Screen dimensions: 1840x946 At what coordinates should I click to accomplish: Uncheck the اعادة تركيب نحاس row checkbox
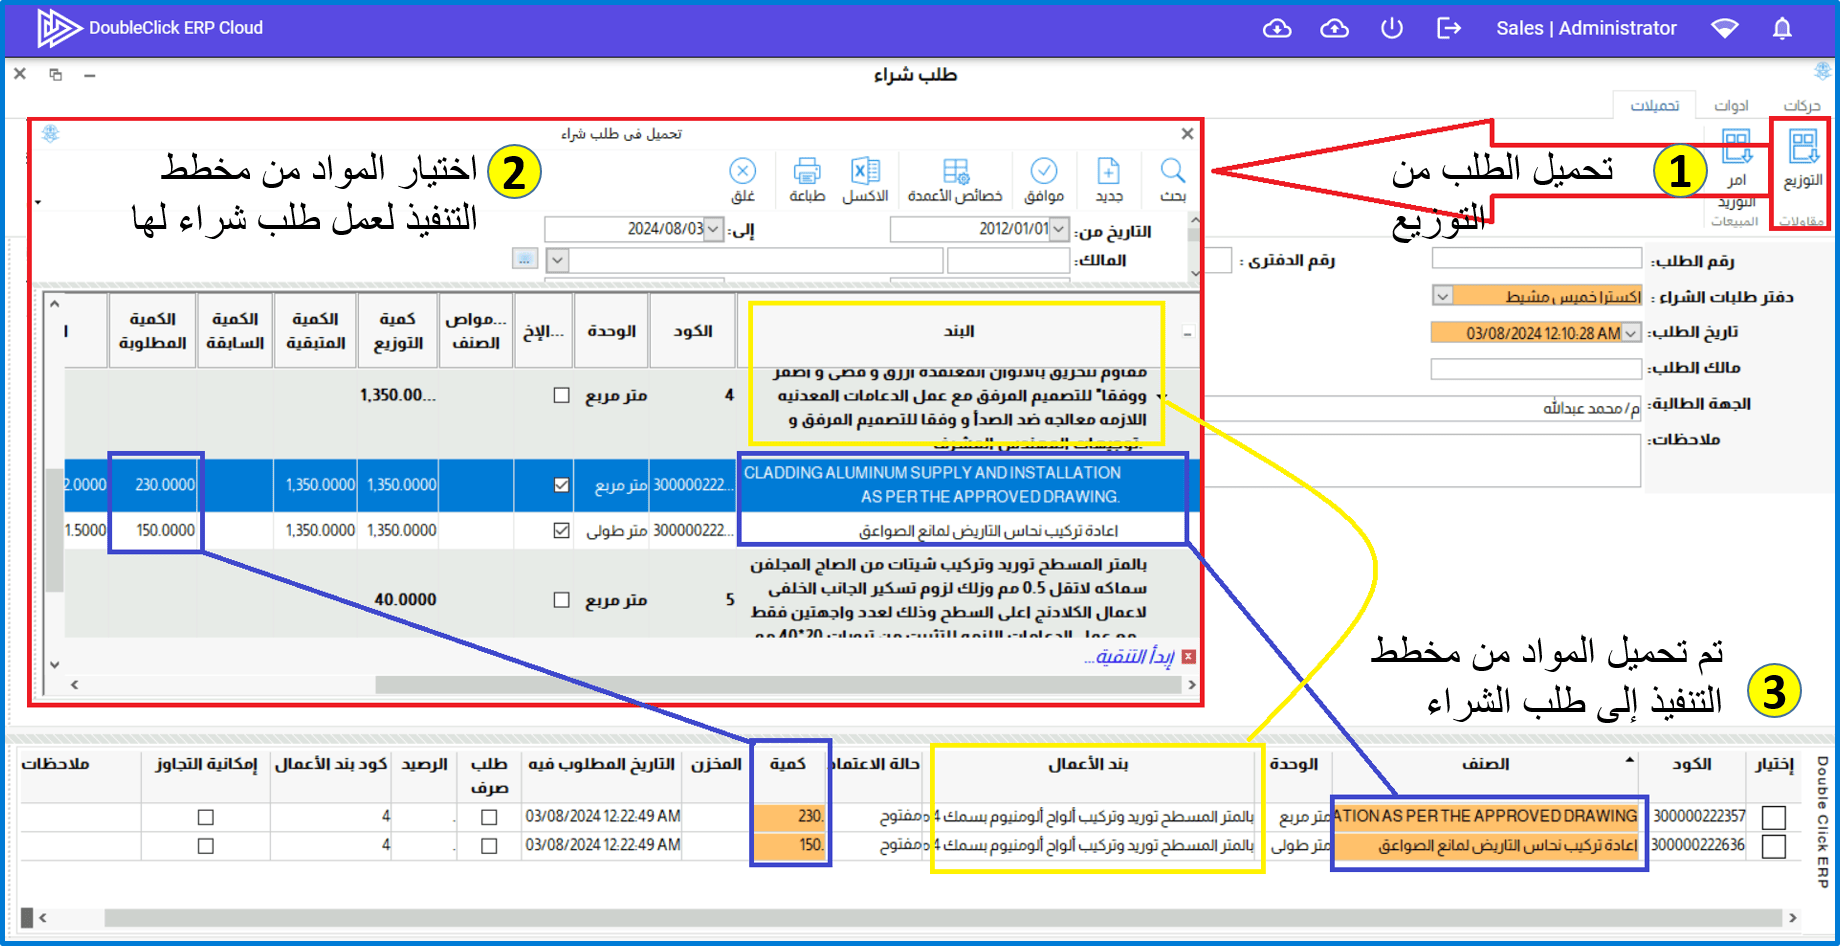[x=562, y=530]
